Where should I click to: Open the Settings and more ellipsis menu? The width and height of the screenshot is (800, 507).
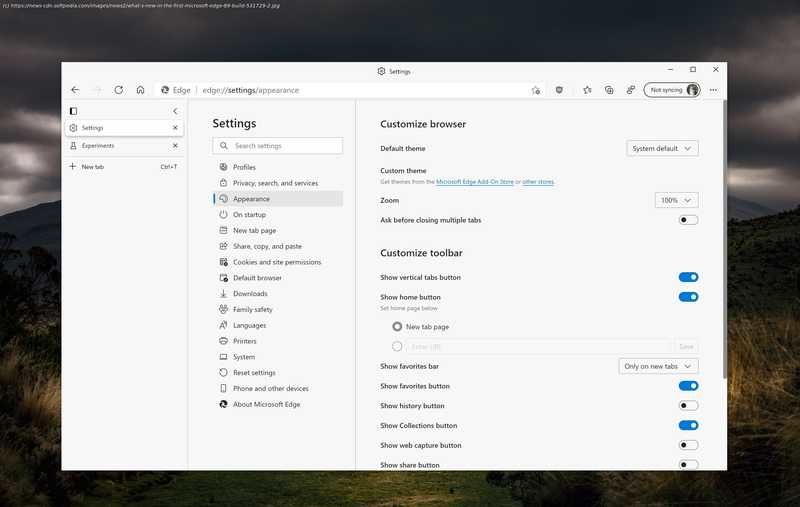[713, 90]
